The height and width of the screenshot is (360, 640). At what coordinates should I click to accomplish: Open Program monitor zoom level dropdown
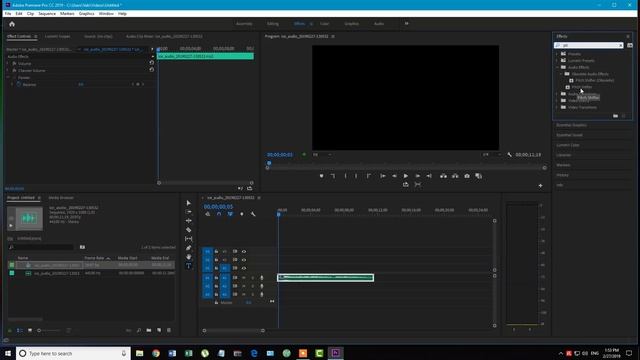coord(321,155)
